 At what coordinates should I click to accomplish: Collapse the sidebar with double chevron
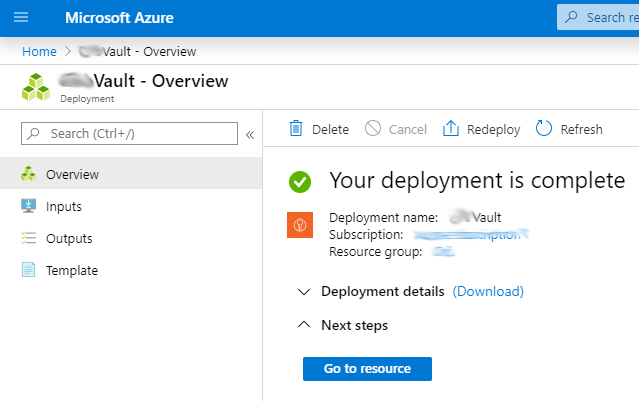pos(250,134)
